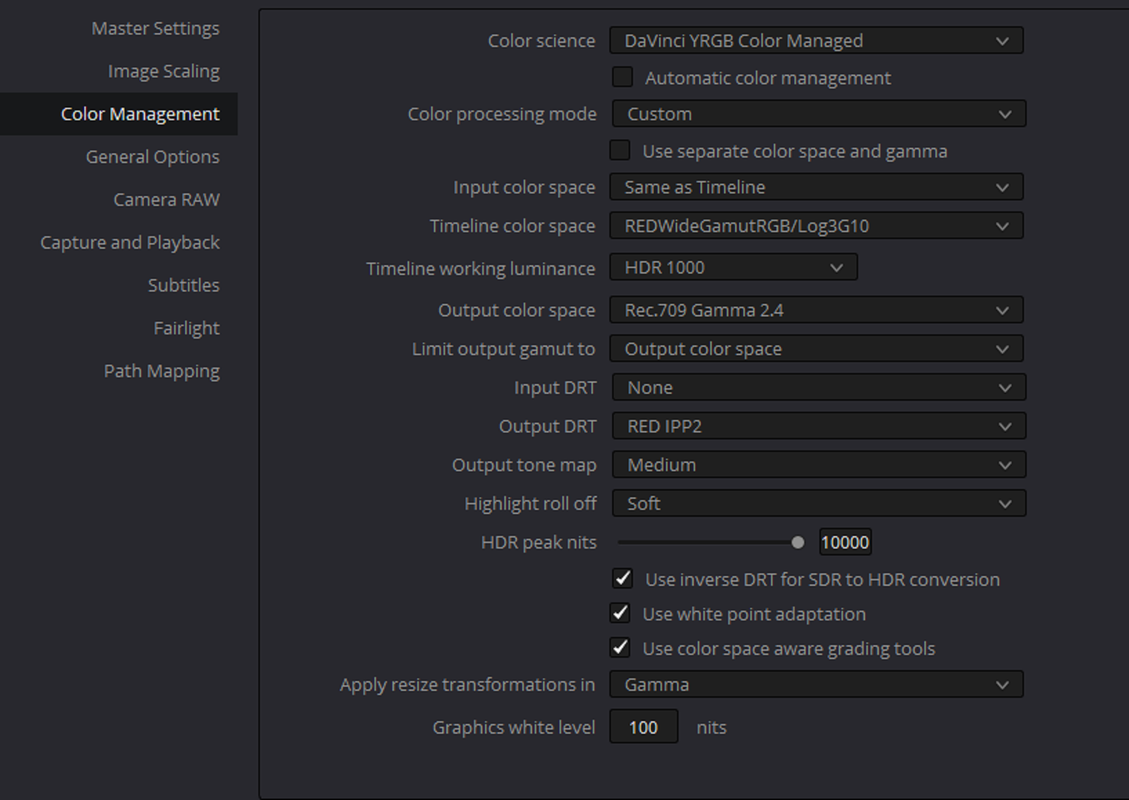Open Output color space dropdown
The image size is (1129, 800).
(816, 310)
